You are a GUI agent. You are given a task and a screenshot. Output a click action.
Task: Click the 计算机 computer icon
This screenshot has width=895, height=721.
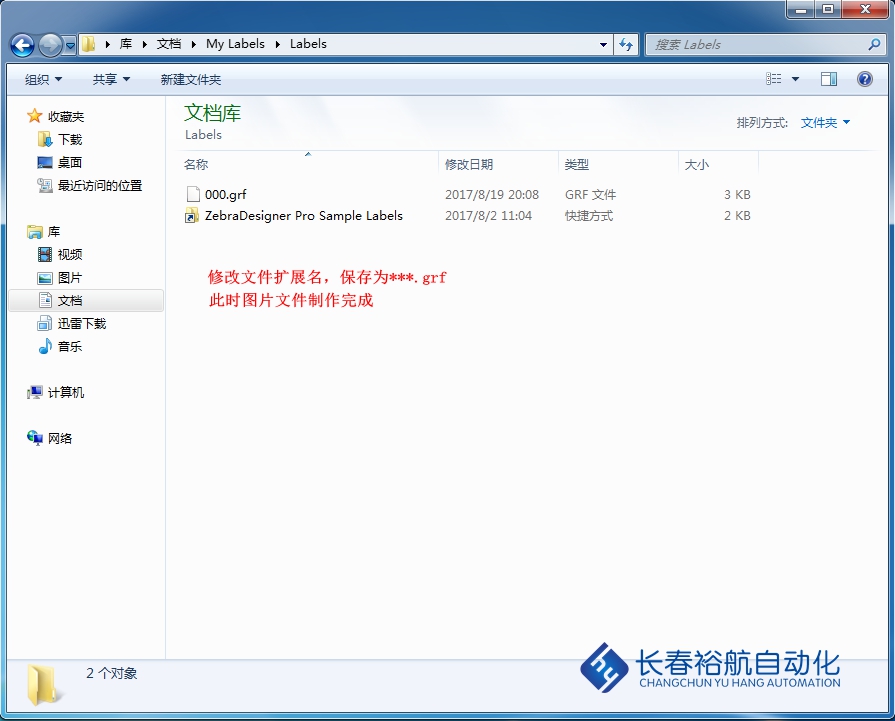tap(34, 392)
